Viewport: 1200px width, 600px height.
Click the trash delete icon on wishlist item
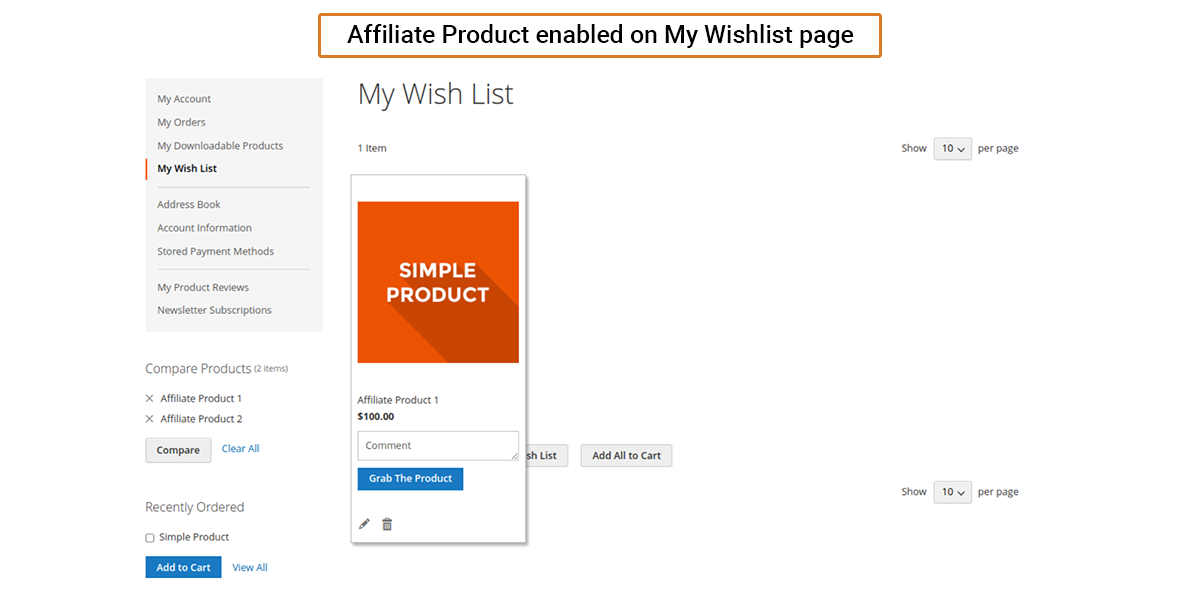(x=387, y=524)
